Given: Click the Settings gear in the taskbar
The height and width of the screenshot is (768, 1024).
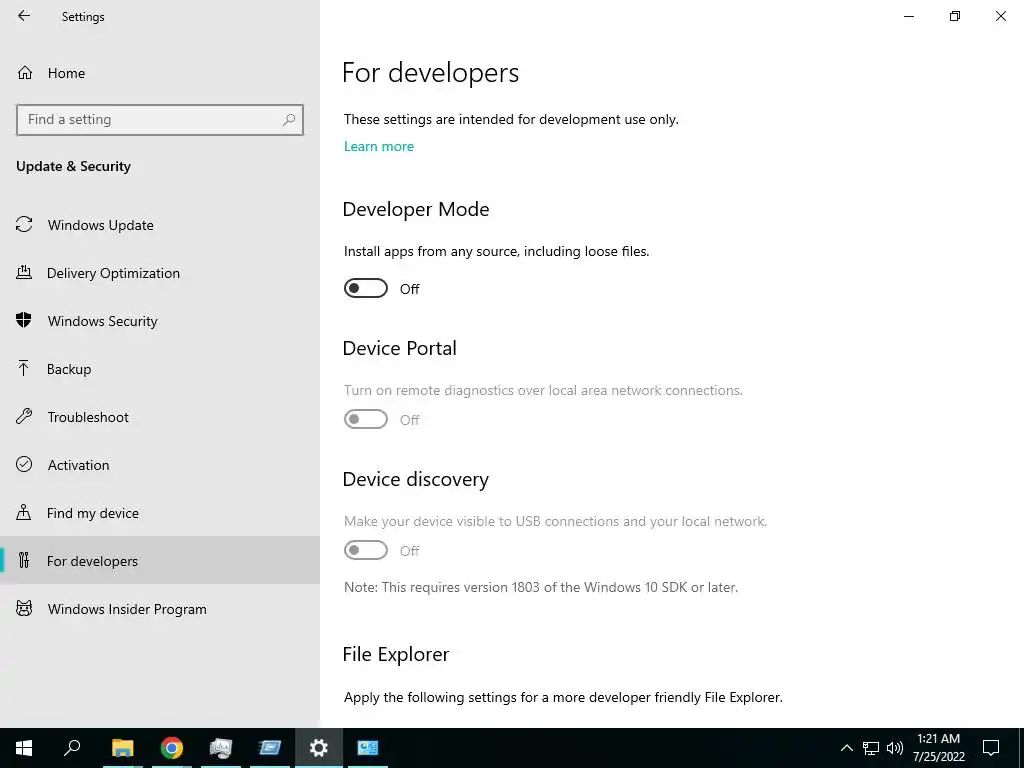Looking at the screenshot, I should pos(319,748).
